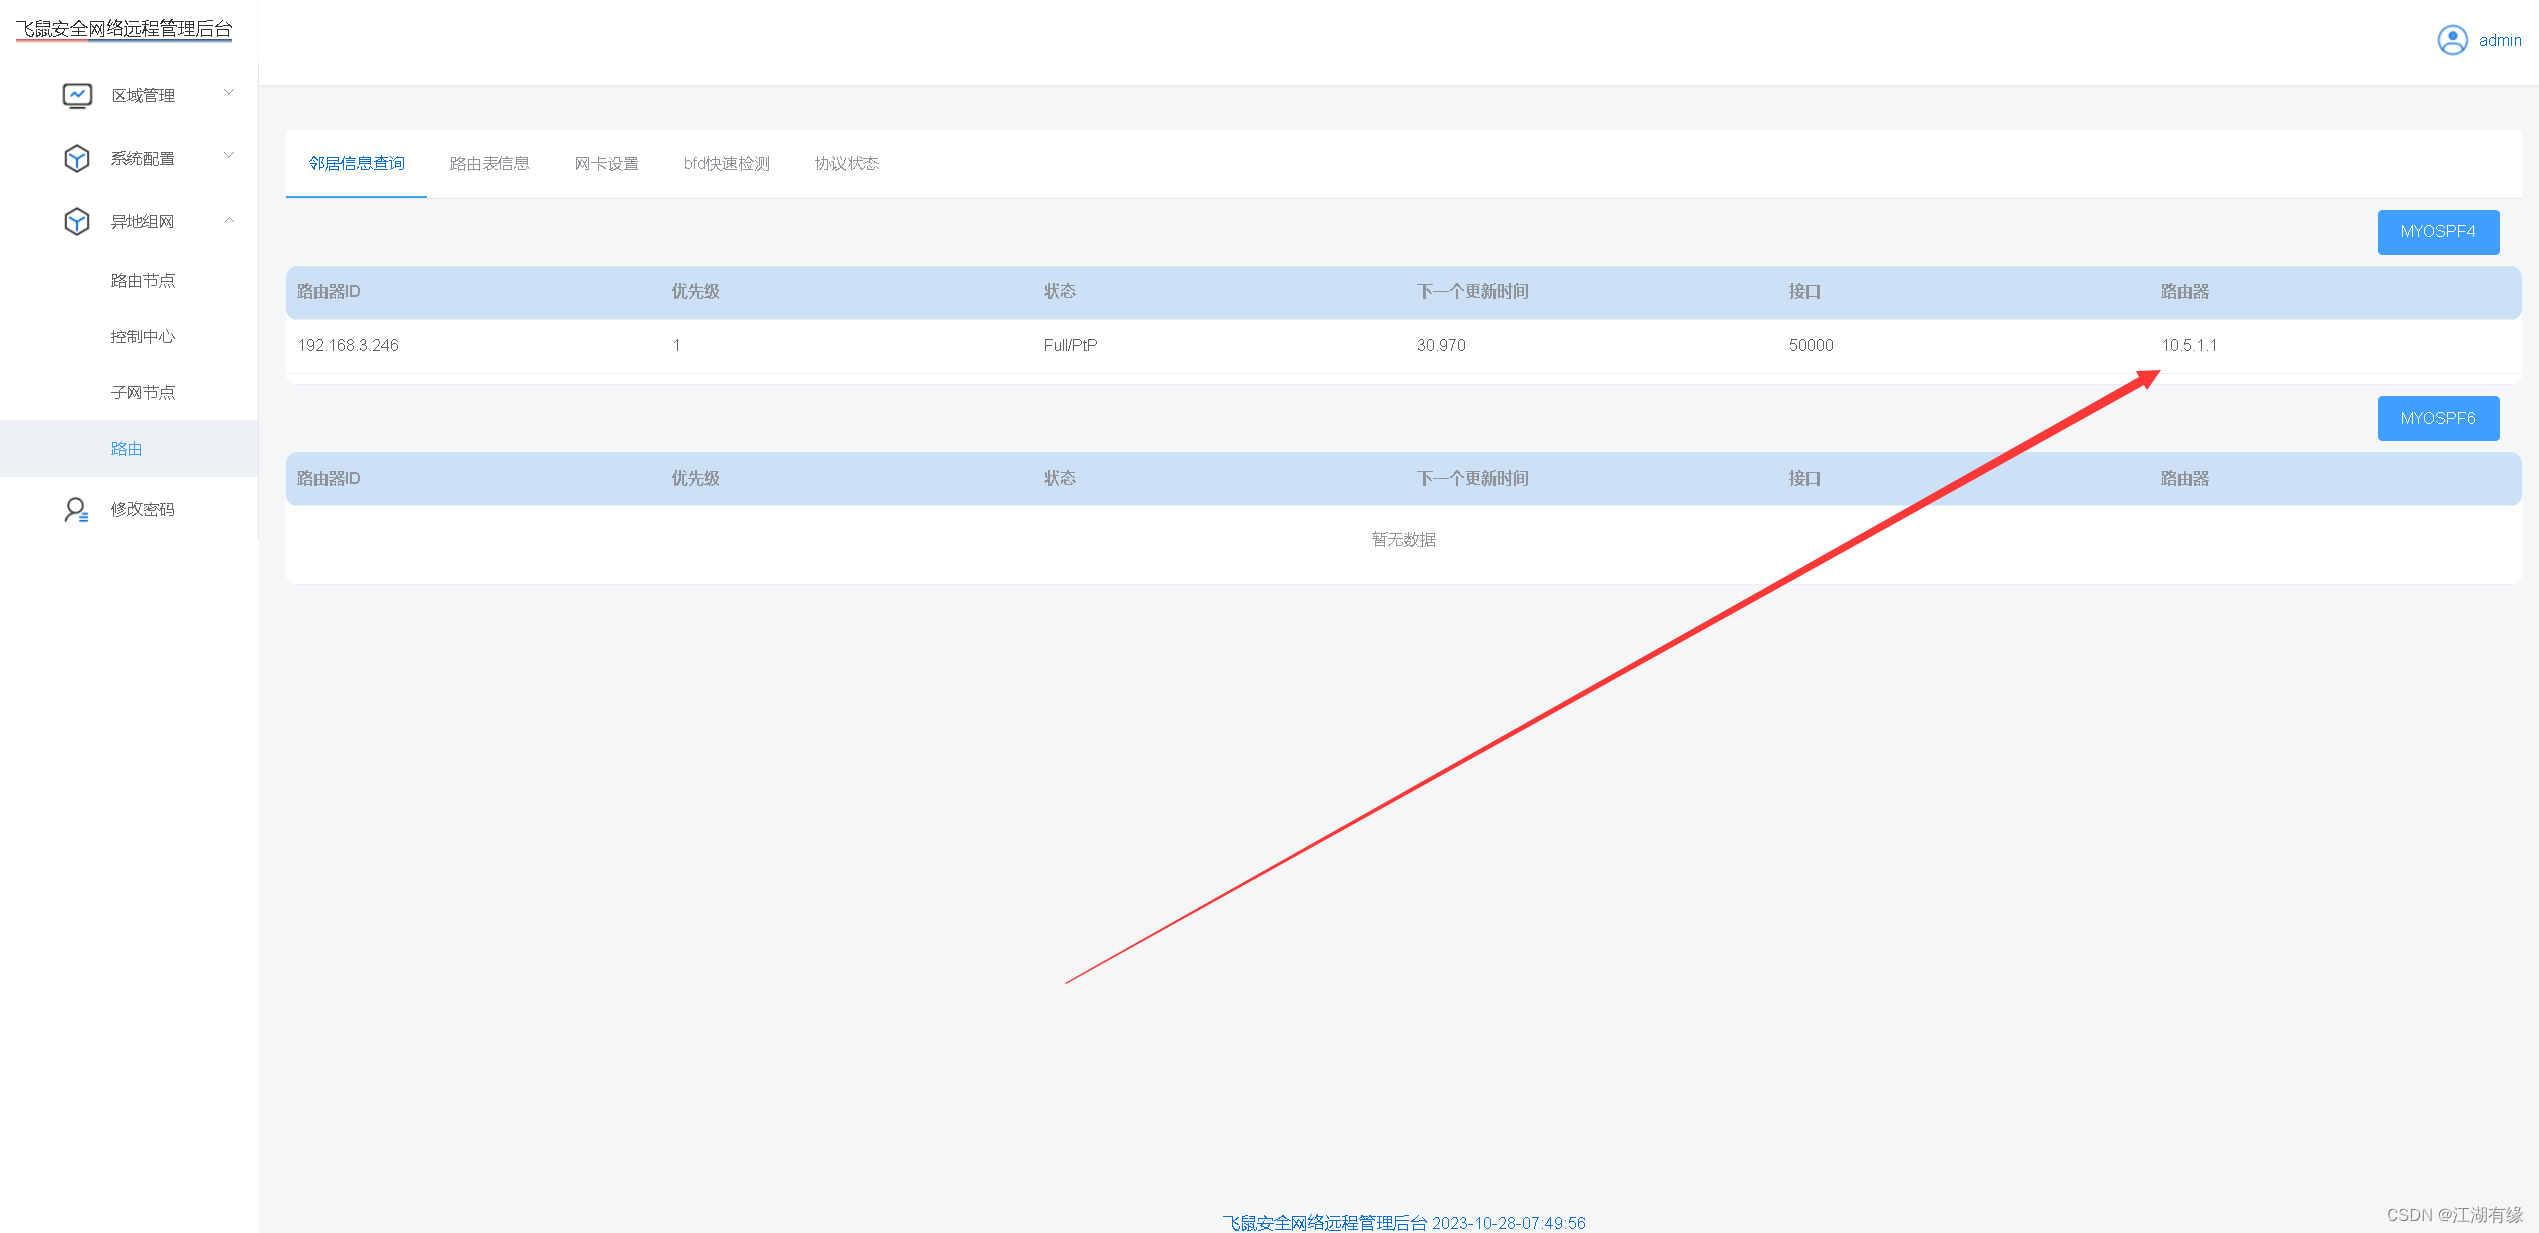Expand the 系统配置 menu chevron
The height and width of the screenshot is (1233, 2539).
point(229,156)
